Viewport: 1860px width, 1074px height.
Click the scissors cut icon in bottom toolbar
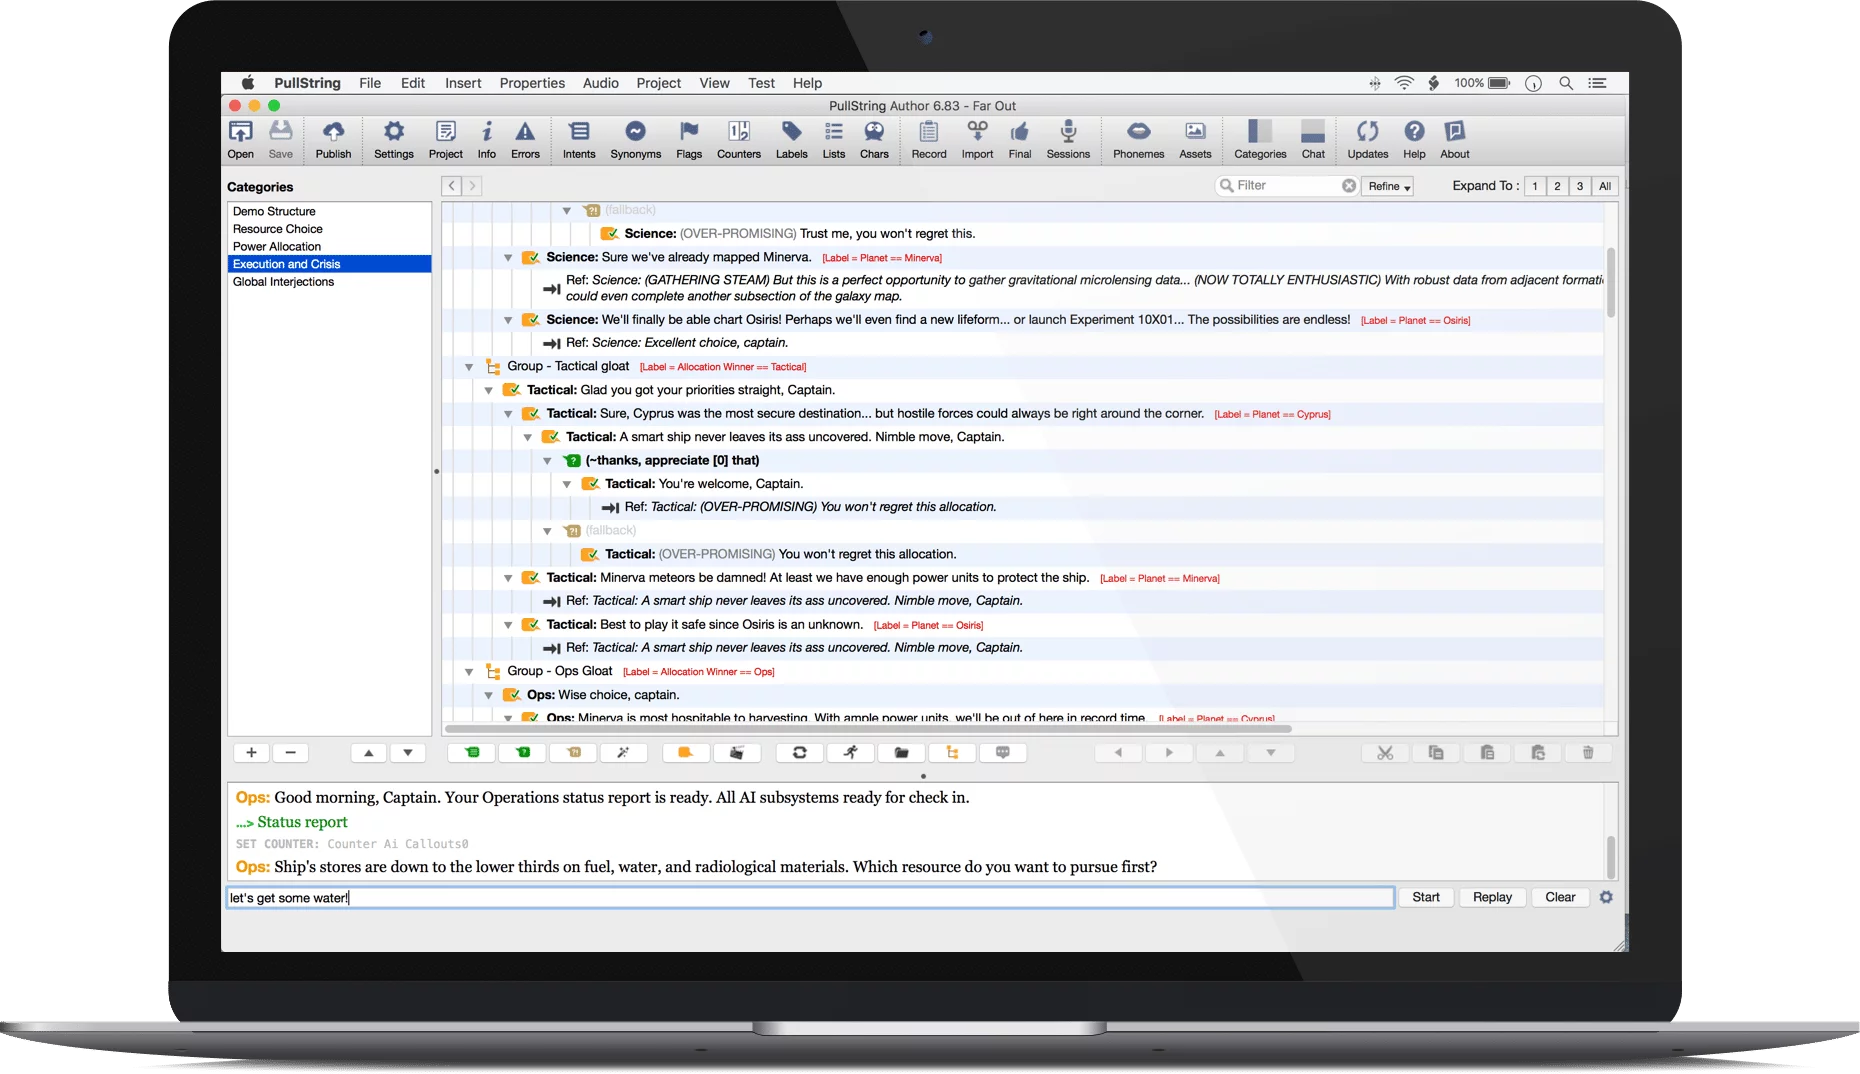pos(1385,753)
